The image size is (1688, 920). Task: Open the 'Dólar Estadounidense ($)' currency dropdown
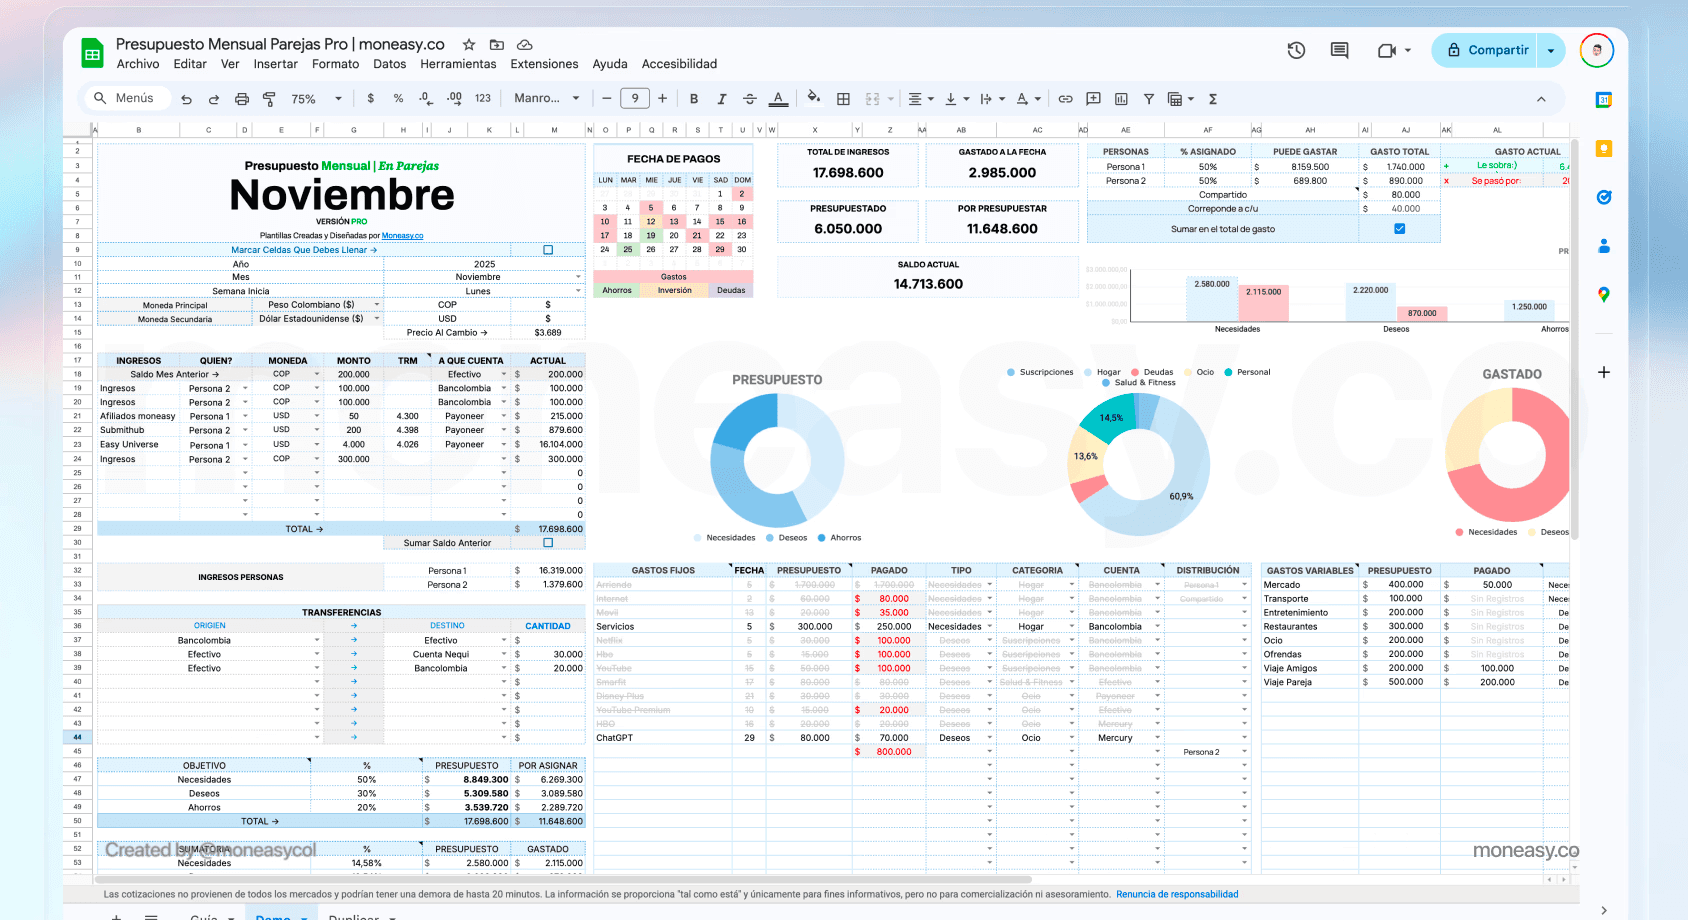click(x=377, y=319)
